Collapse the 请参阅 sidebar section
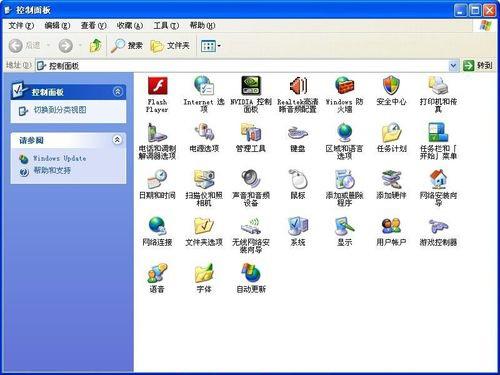The image size is (500, 375). click(x=117, y=140)
